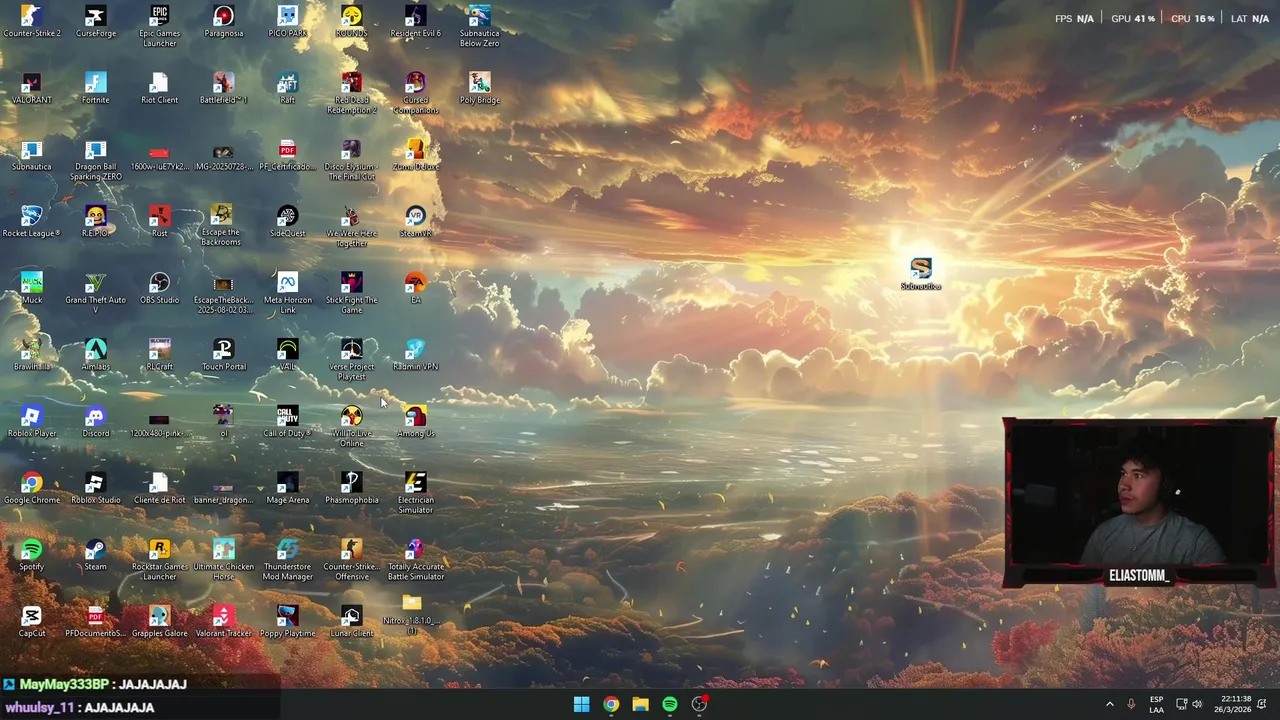
Task: Click the Radmin VPN icon
Action: [x=415, y=355]
